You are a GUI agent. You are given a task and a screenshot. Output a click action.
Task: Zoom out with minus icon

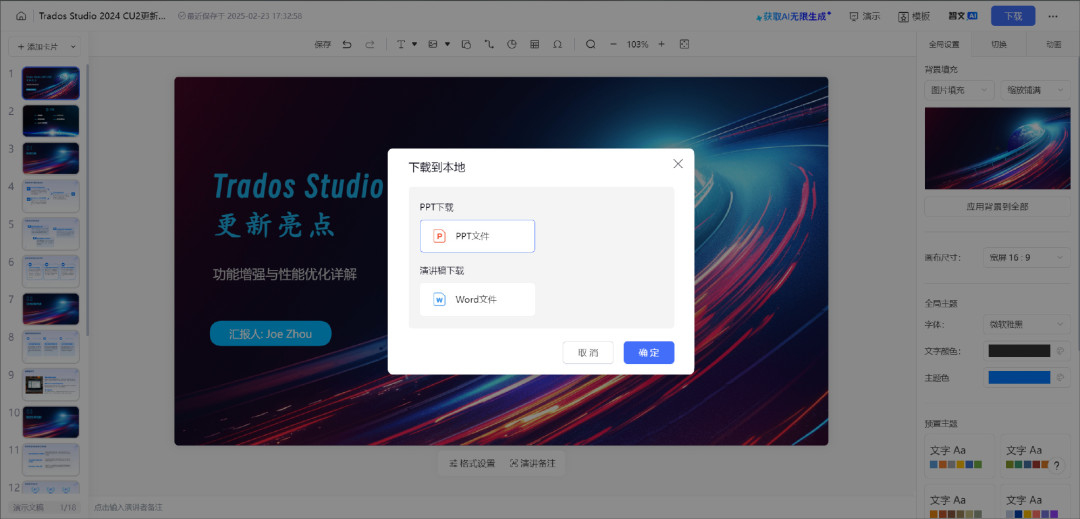pyautogui.click(x=613, y=44)
